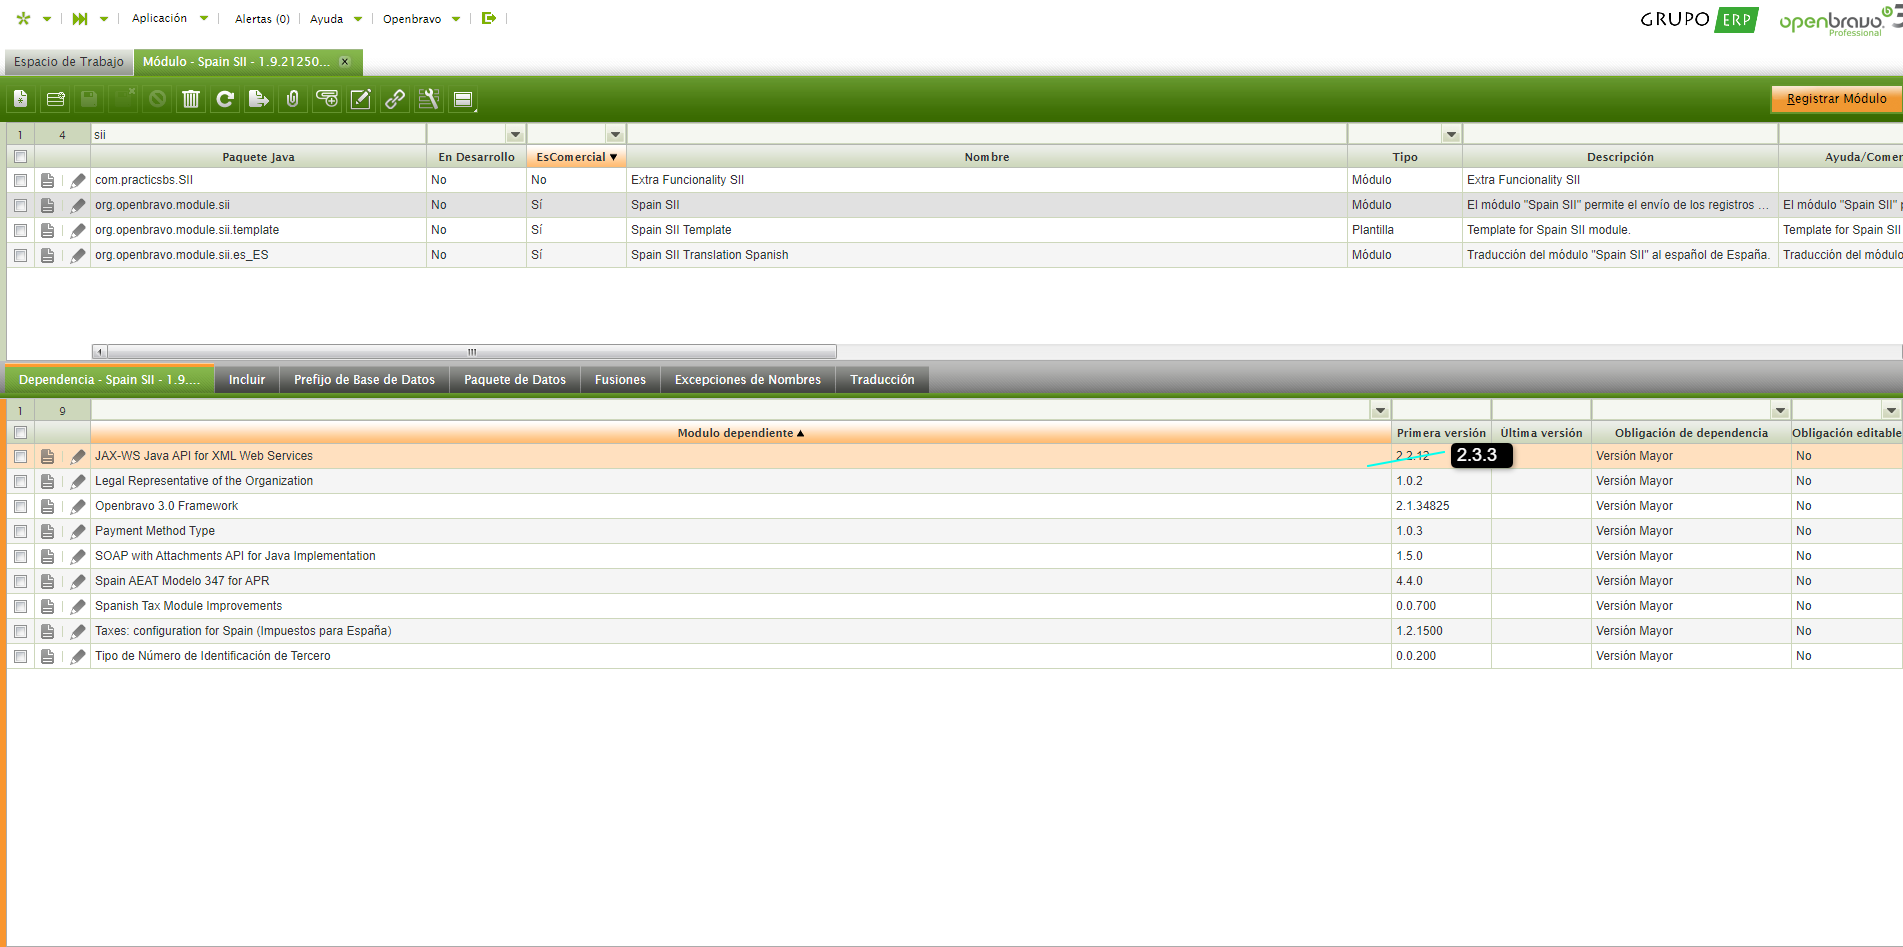Open the Openbravo user menu
This screenshot has width=1903, height=947.
pos(421,18)
